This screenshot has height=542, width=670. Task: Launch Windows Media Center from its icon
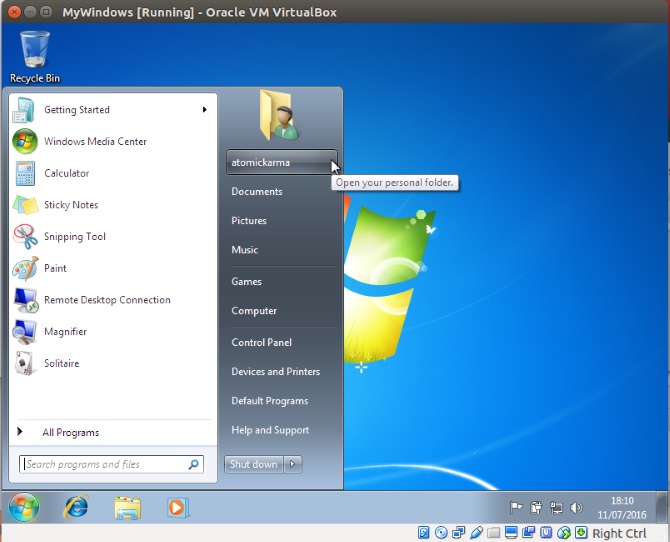point(25,141)
